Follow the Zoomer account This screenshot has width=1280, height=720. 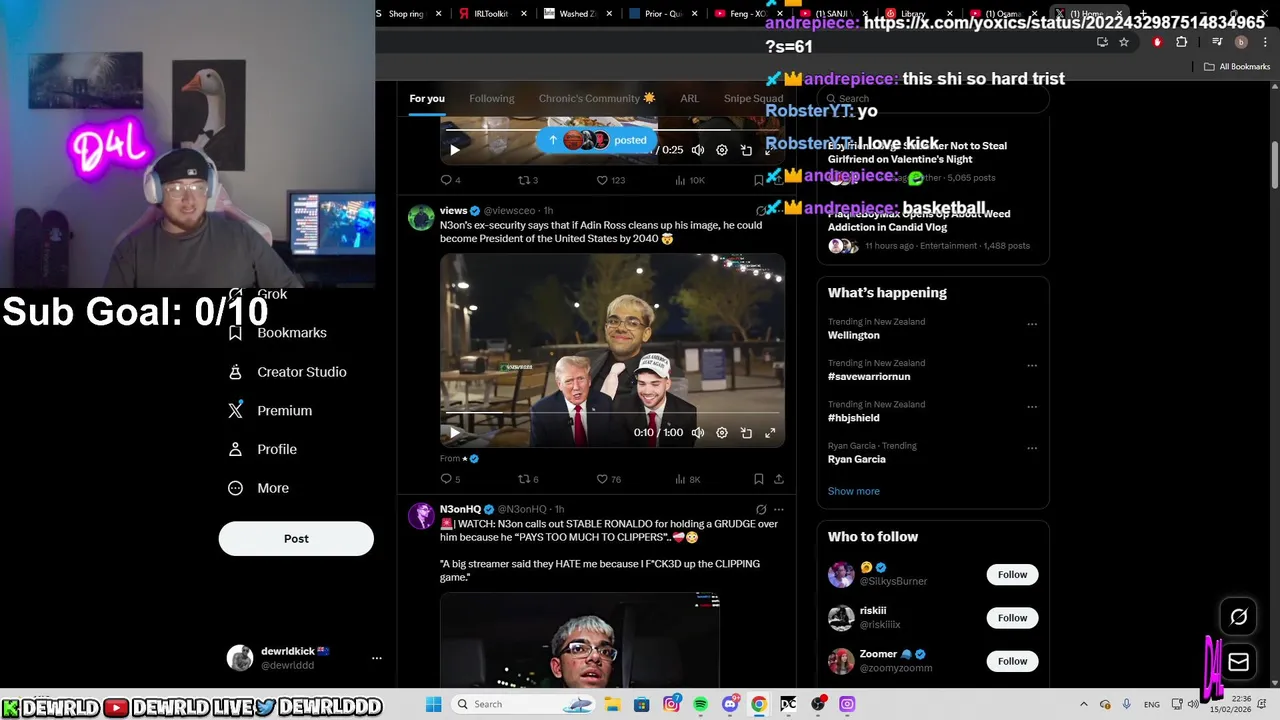point(1012,661)
